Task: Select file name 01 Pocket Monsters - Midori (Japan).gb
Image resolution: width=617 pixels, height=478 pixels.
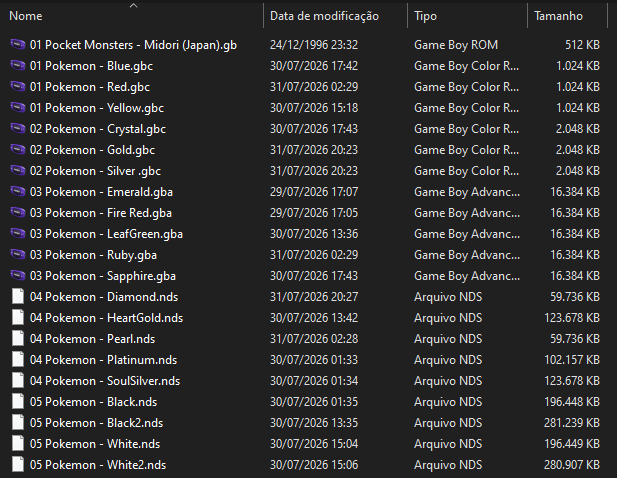Action: [x=133, y=45]
